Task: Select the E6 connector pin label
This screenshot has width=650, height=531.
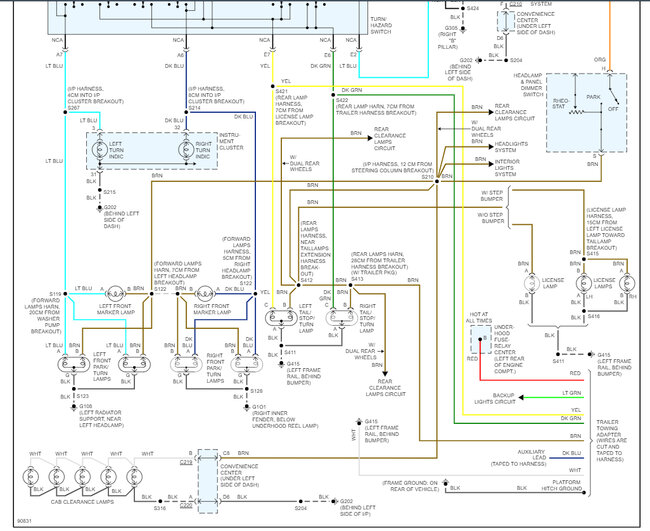Action: [327, 55]
